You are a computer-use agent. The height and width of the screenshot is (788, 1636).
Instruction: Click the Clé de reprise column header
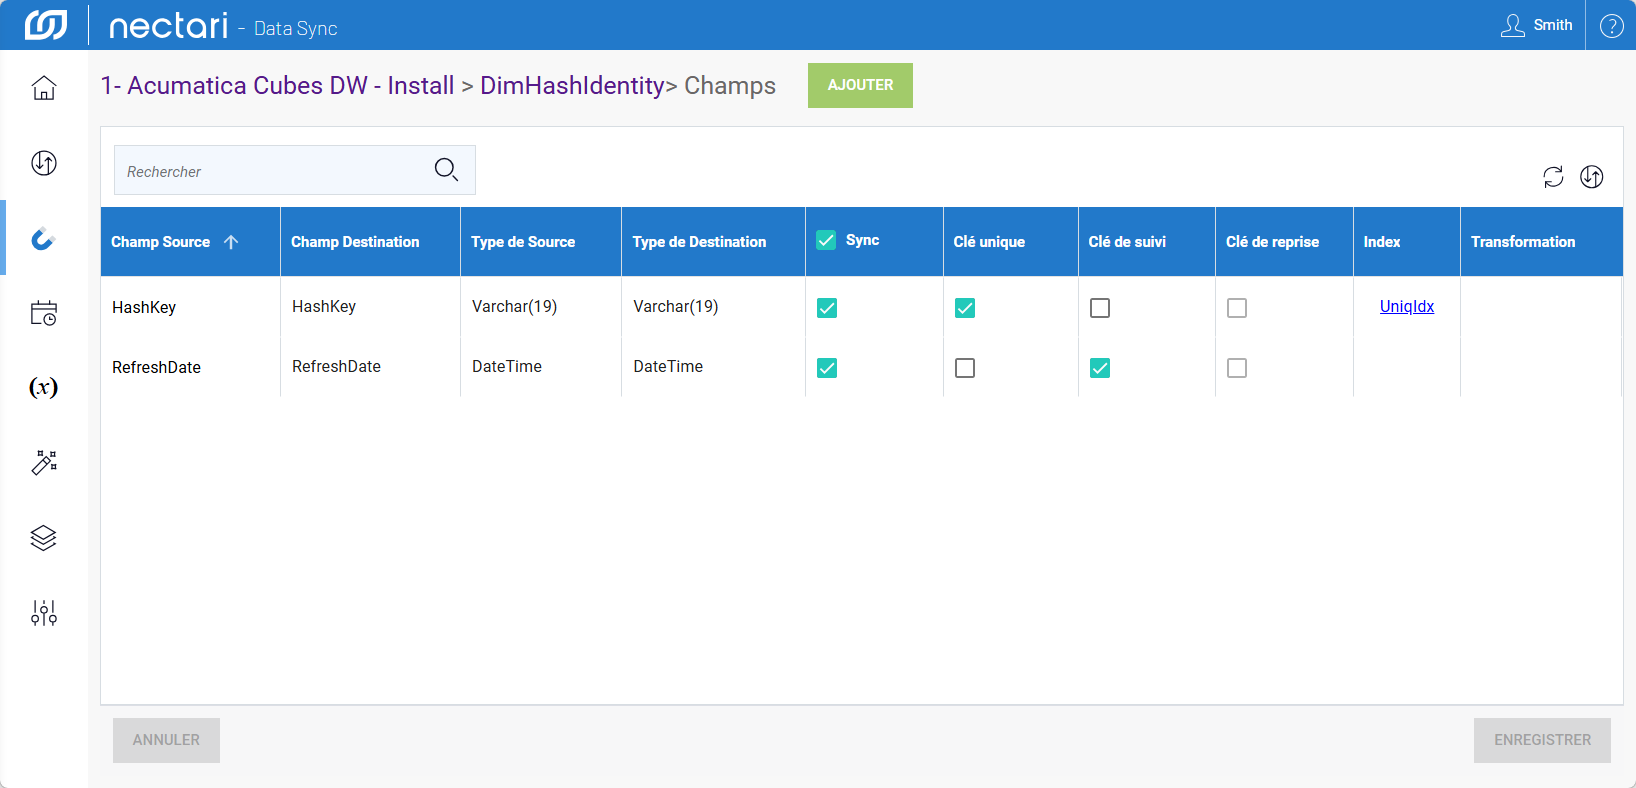coord(1284,242)
